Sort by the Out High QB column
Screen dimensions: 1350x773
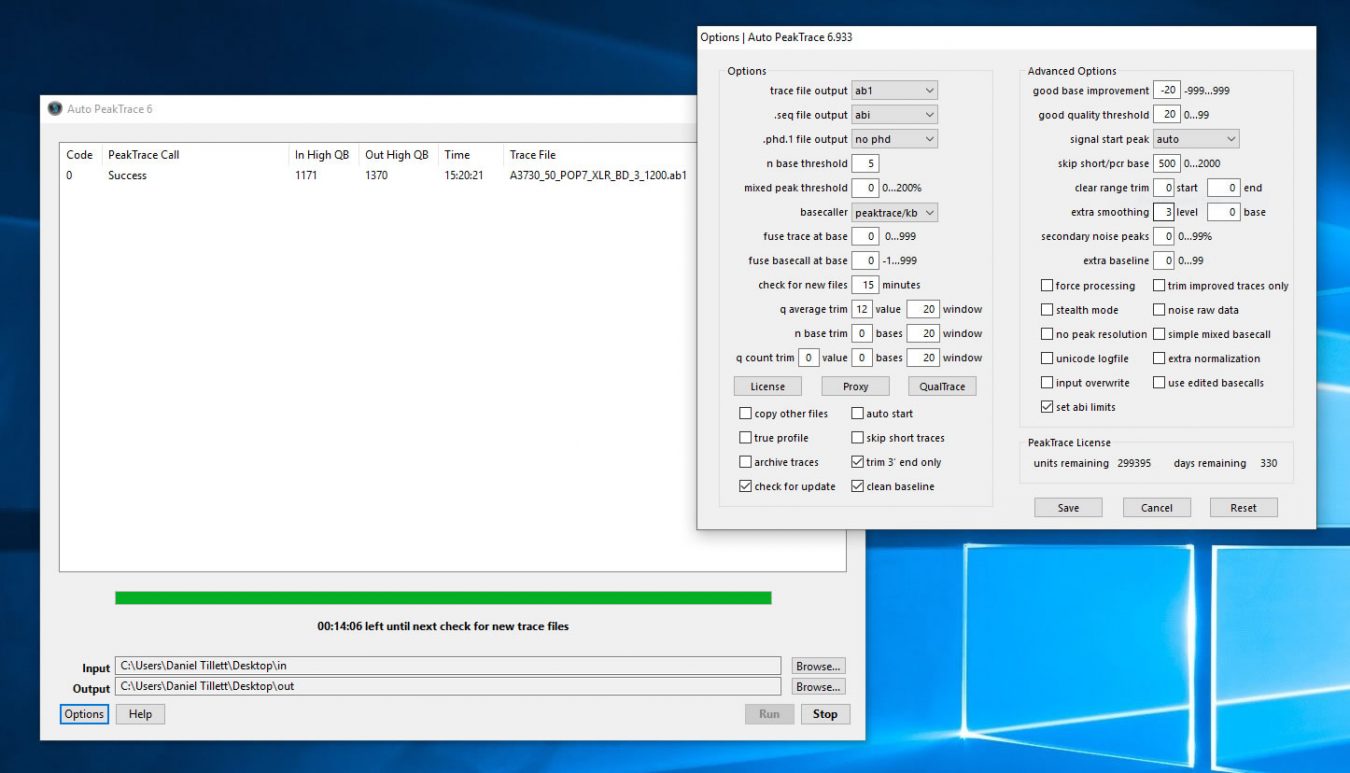click(396, 155)
